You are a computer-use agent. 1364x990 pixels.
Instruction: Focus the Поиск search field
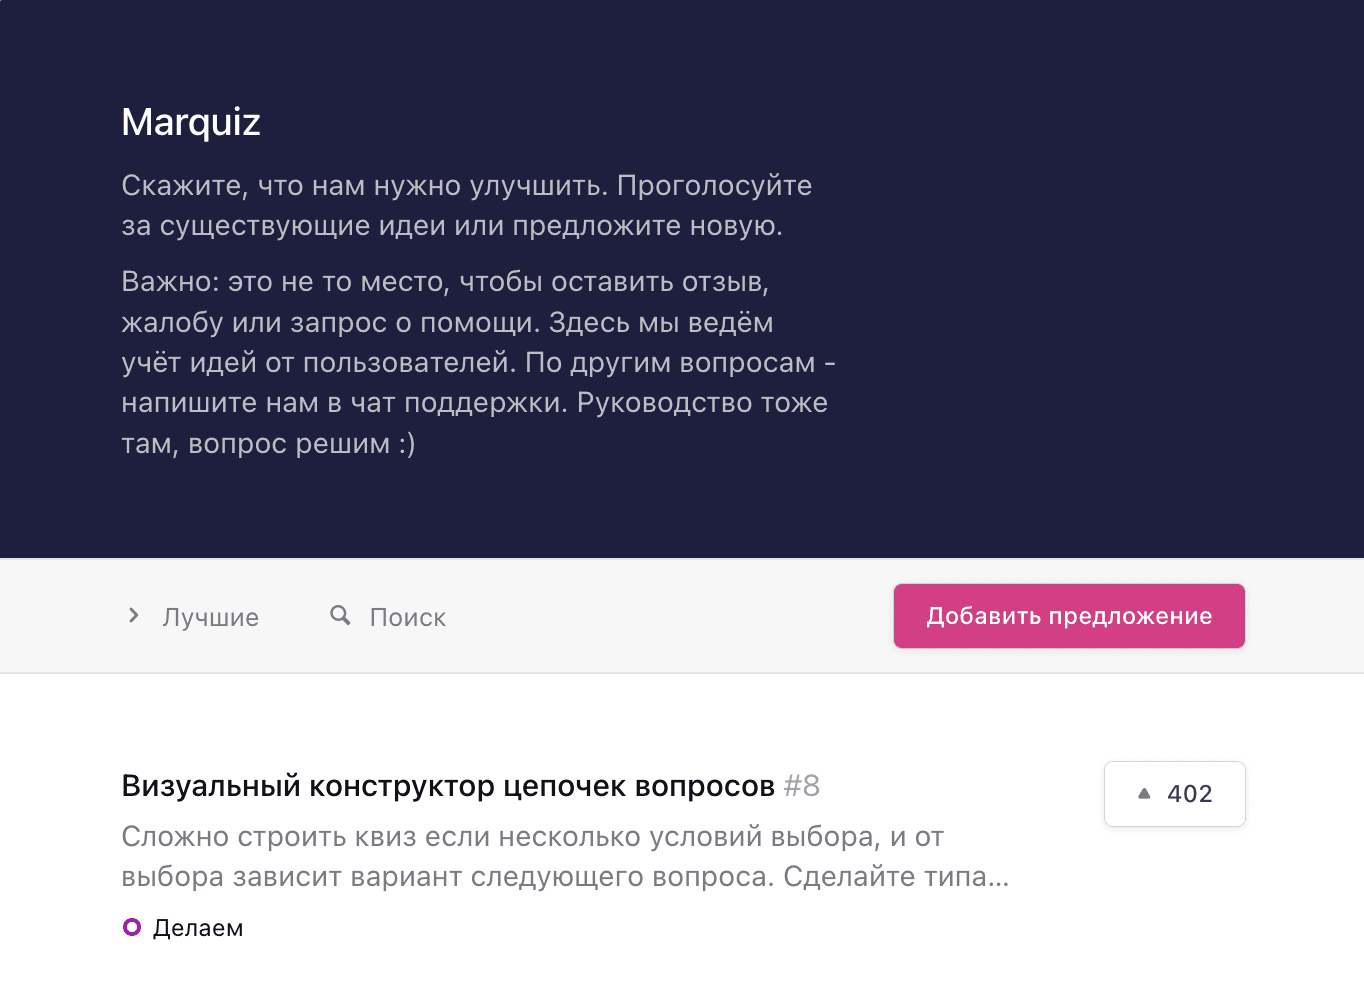point(408,617)
